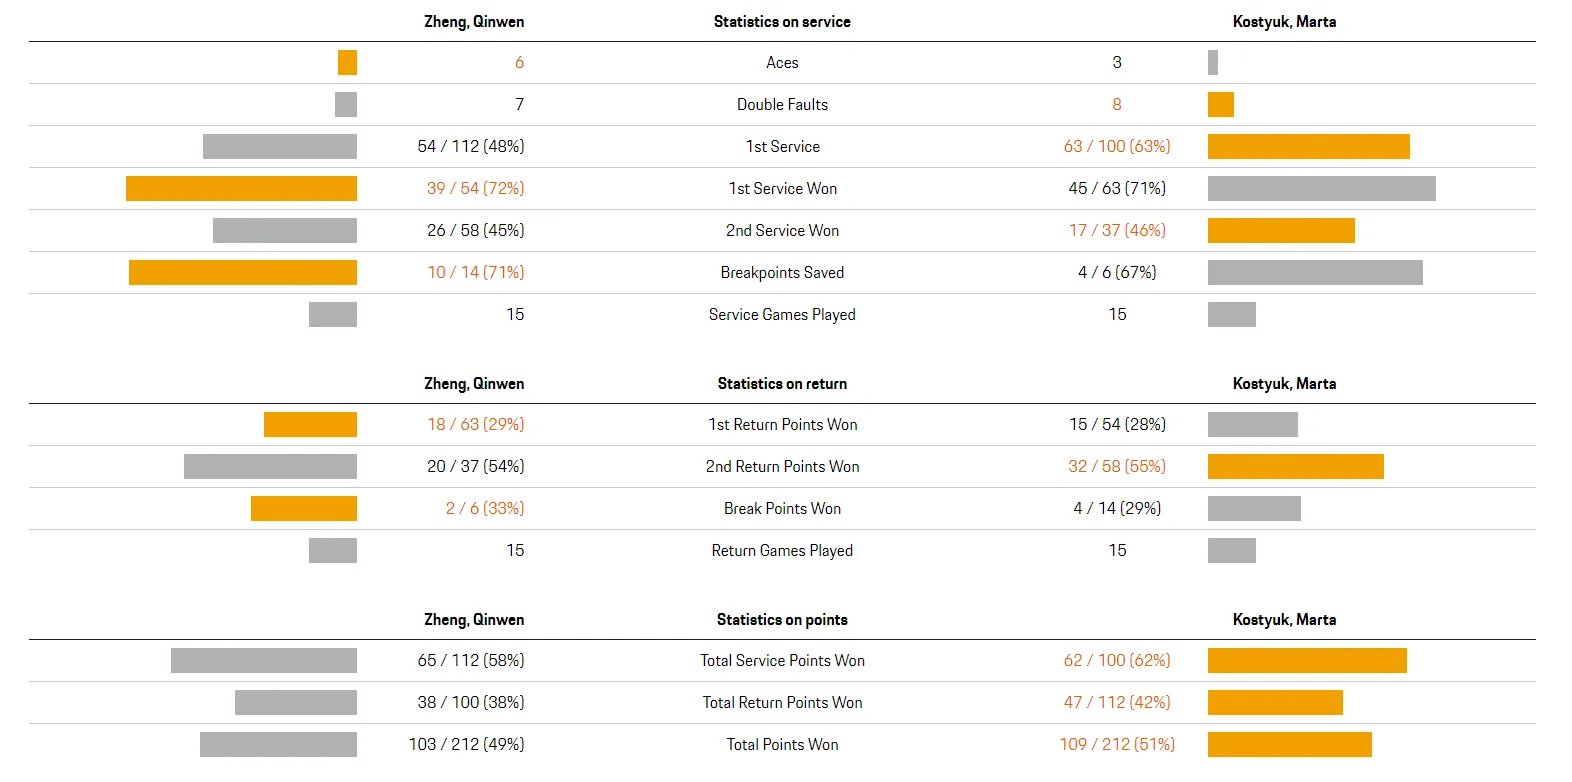Click Zheng's orange Break Points Won bar
The image size is (1572, 782).
(304, 508)
